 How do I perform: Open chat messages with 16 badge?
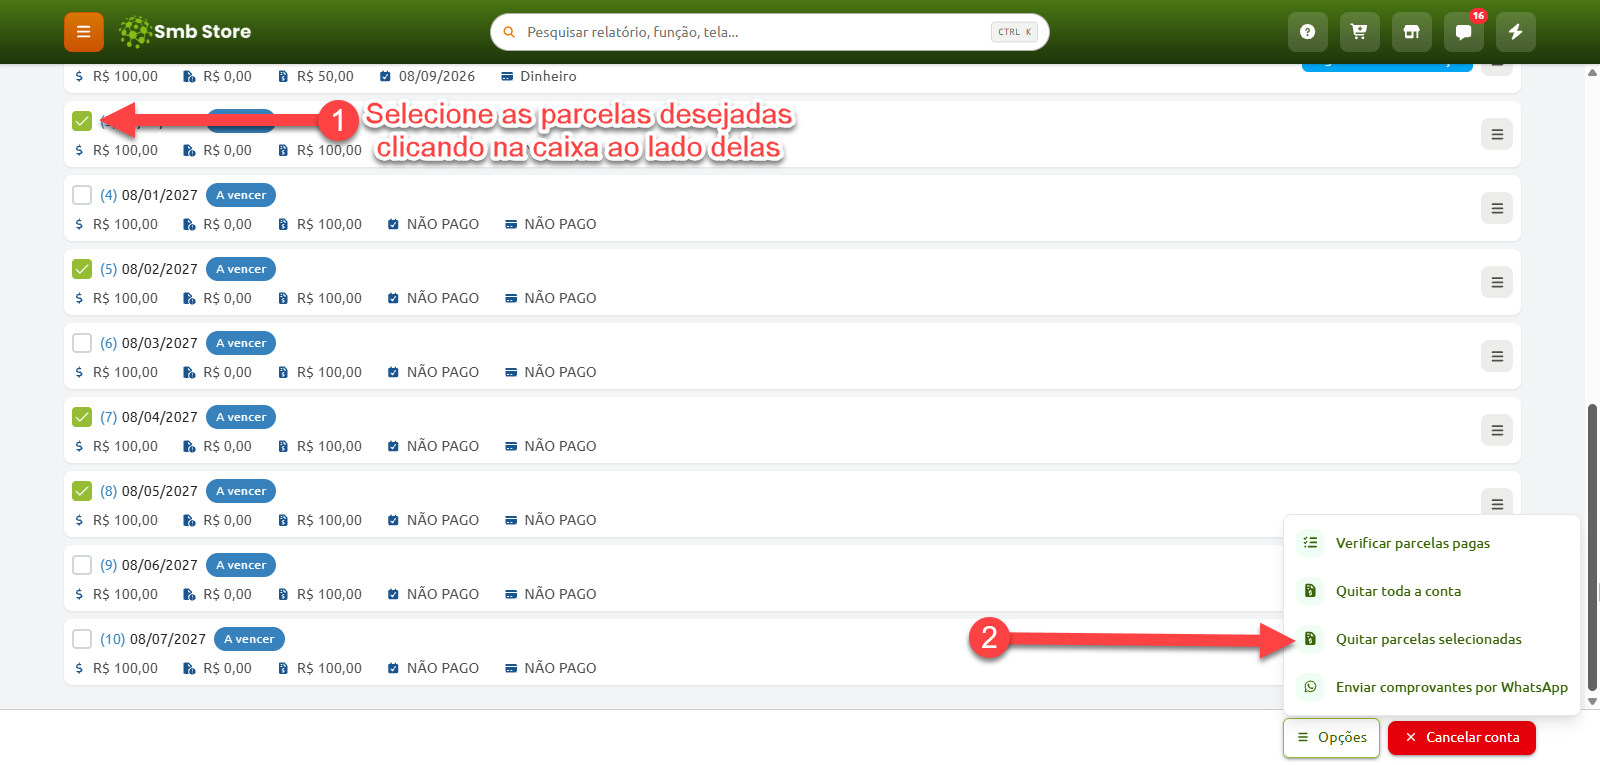coord(1463,32)
